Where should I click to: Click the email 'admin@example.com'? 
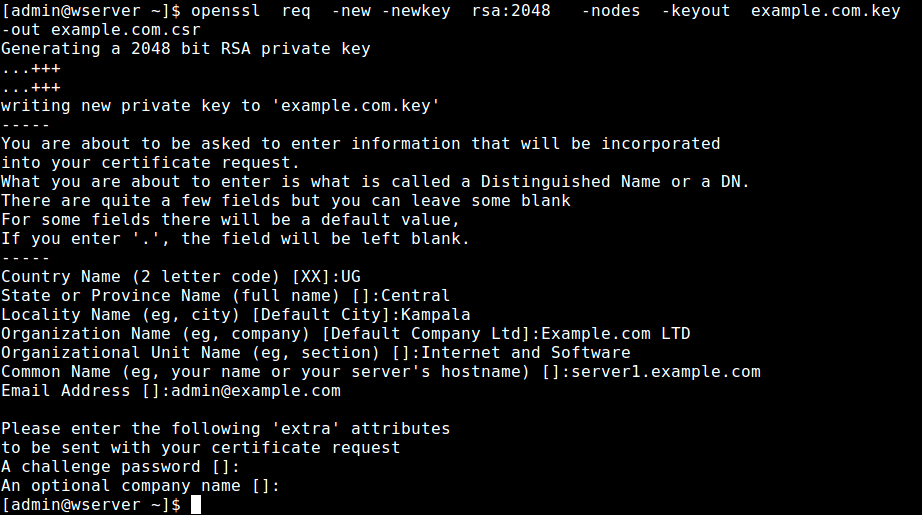point(255,390)
